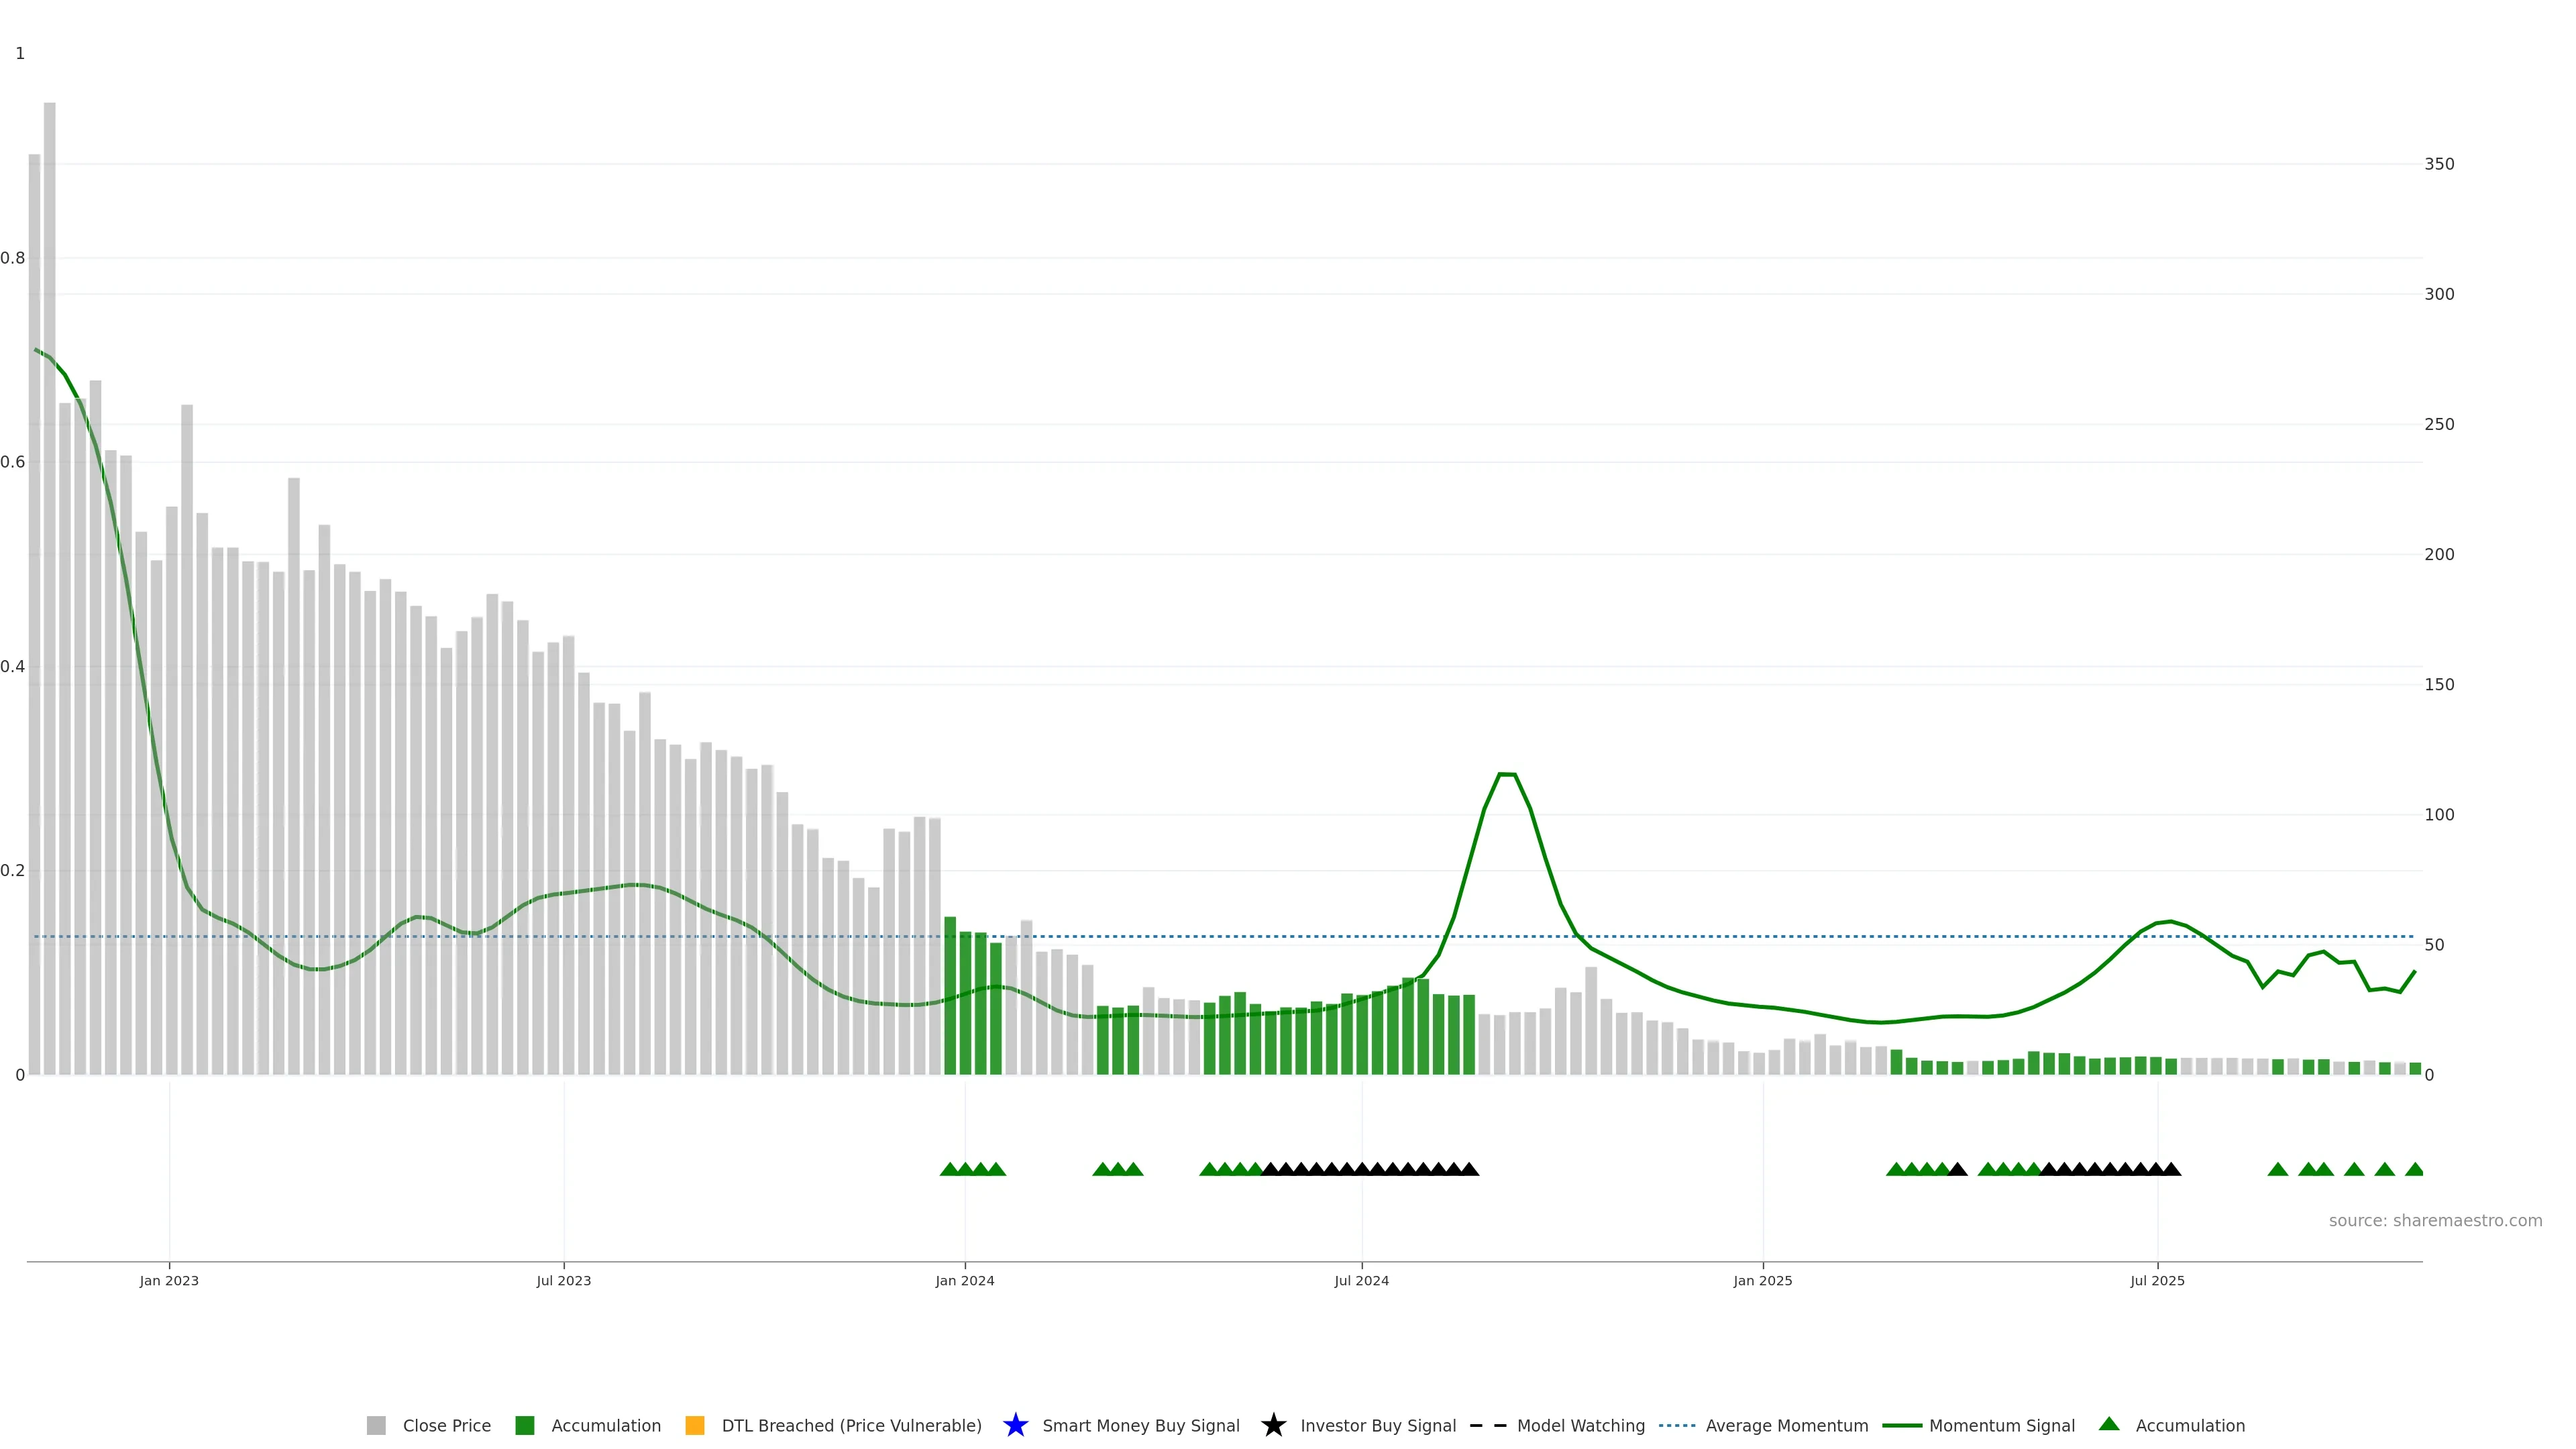Click the green Accumulation square legend icon

pos(524,1425)
